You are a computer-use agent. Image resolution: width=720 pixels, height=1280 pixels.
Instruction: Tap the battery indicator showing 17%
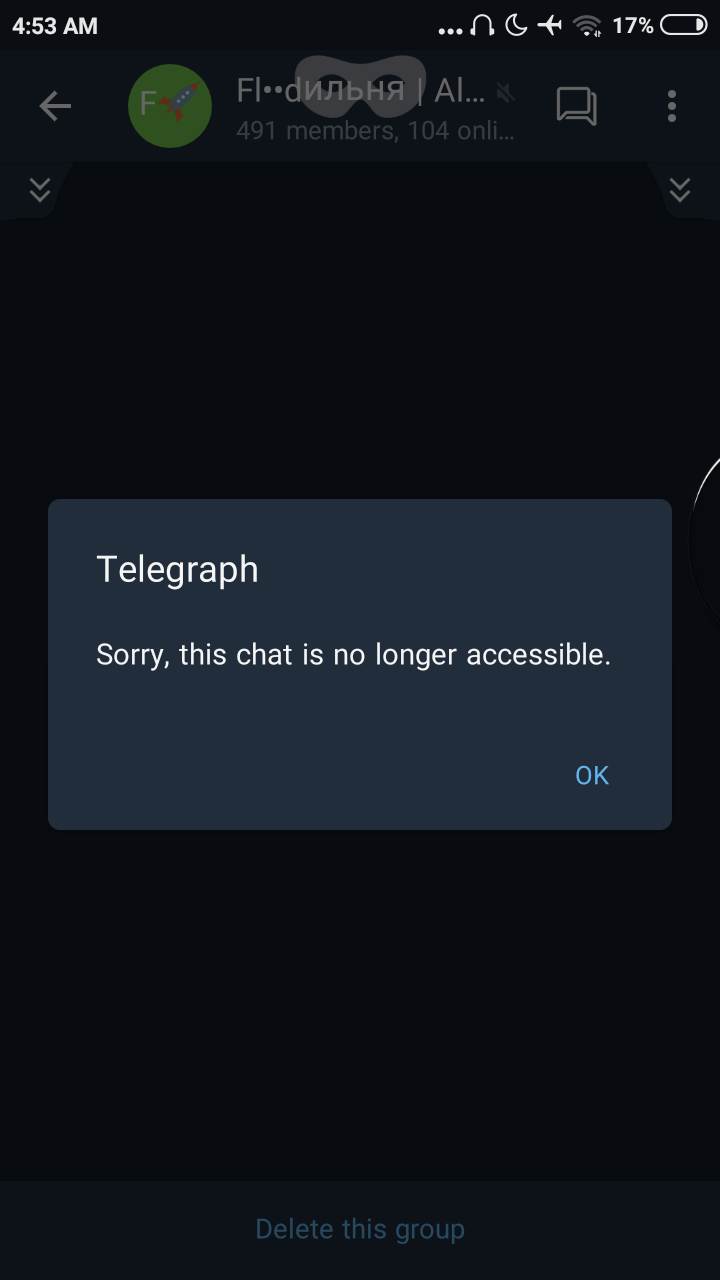[660, 25]
